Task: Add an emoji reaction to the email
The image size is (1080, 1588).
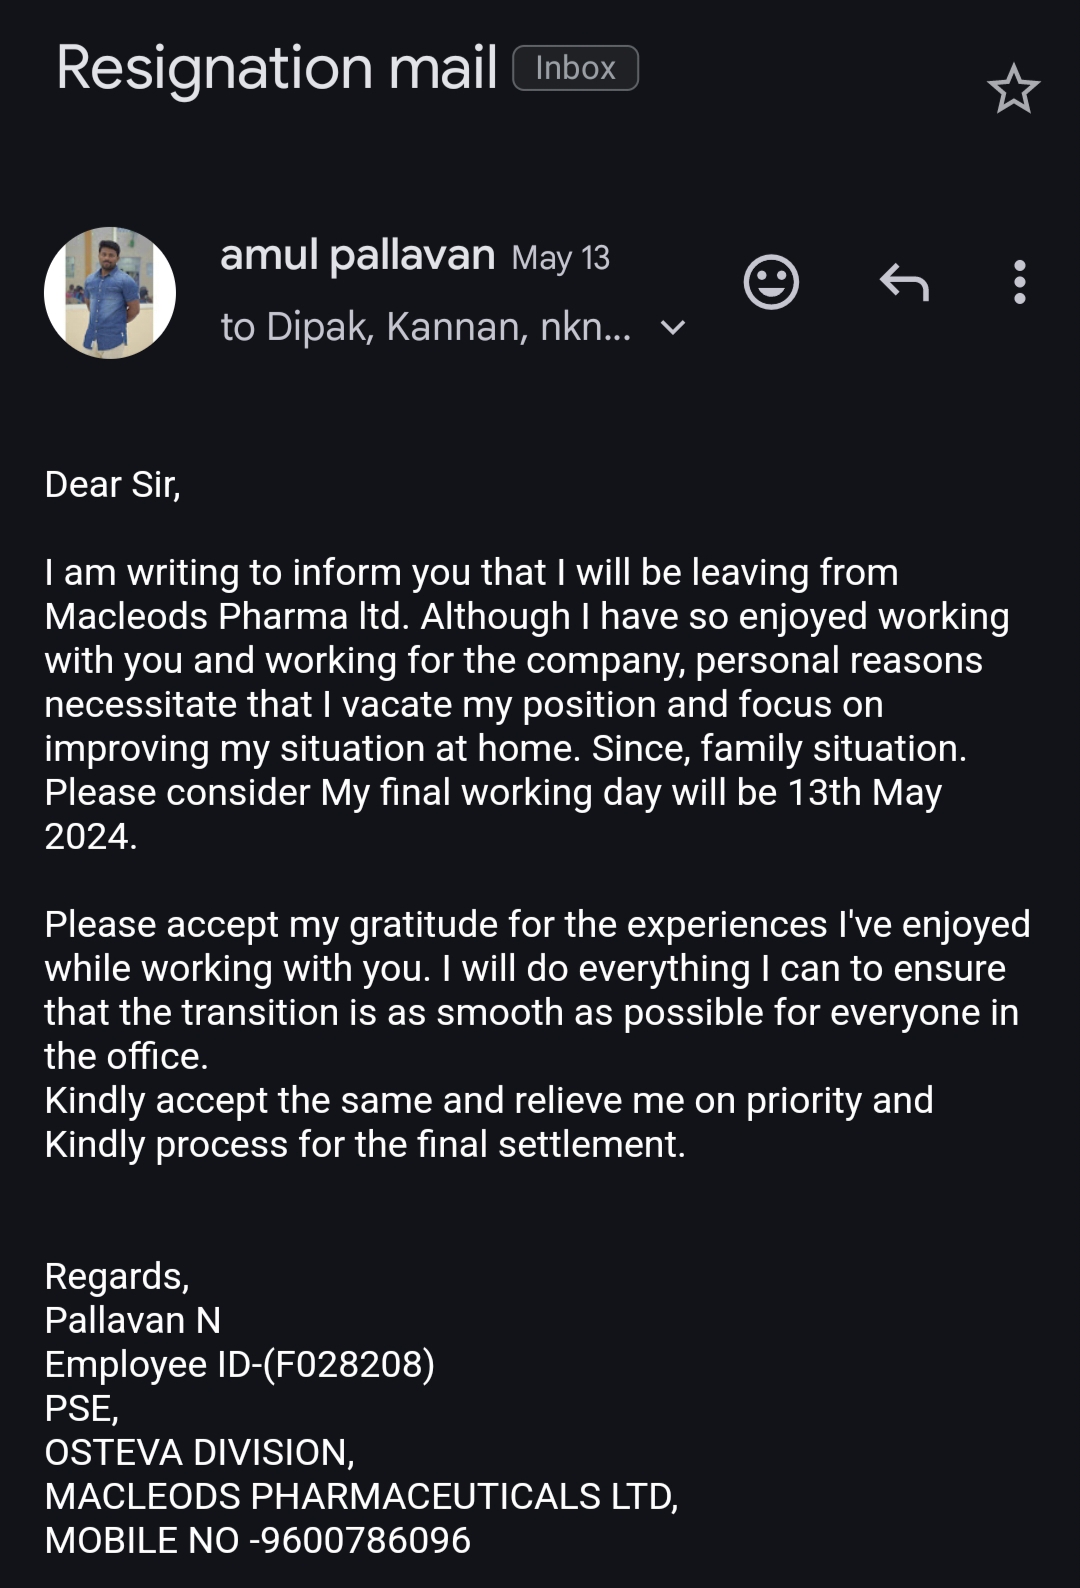Action: 771,282
